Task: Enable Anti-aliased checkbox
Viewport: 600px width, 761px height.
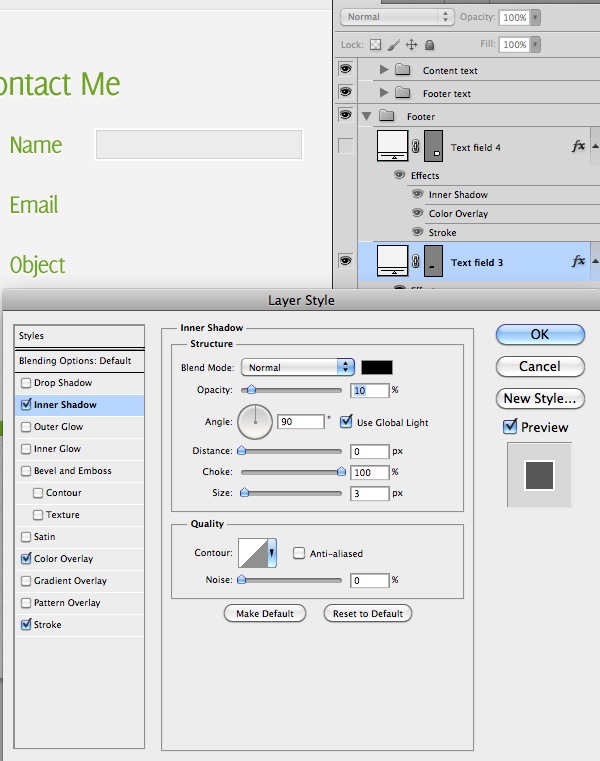Action: 299,553
